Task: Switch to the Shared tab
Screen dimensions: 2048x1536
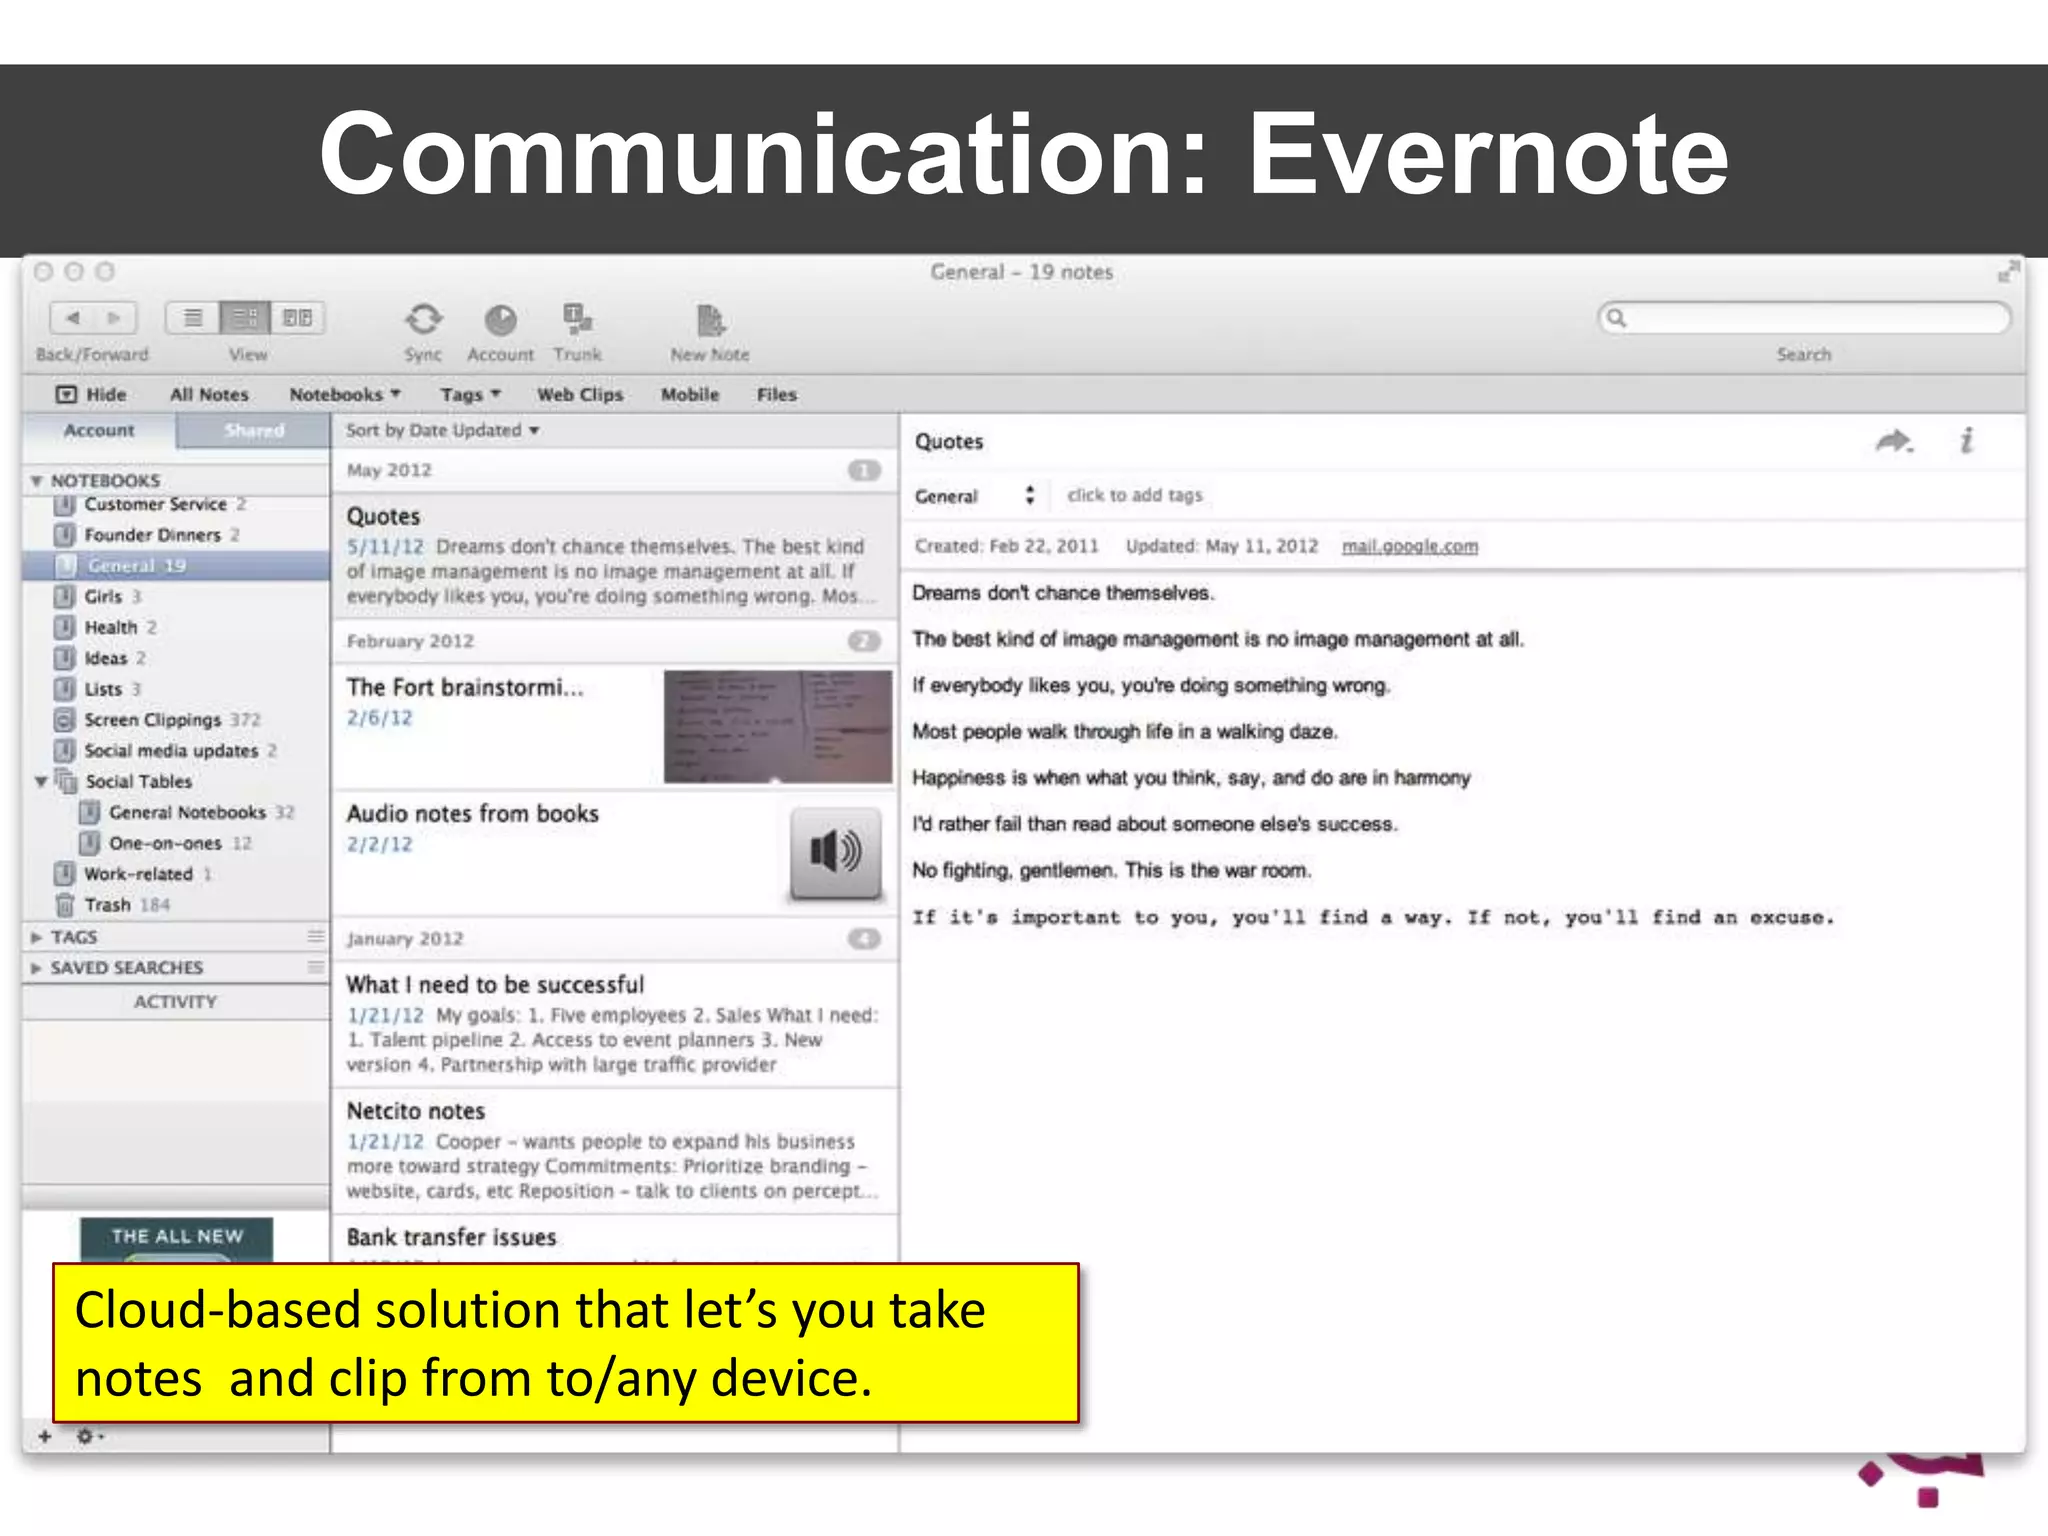Action: click(x=254, y=431)
